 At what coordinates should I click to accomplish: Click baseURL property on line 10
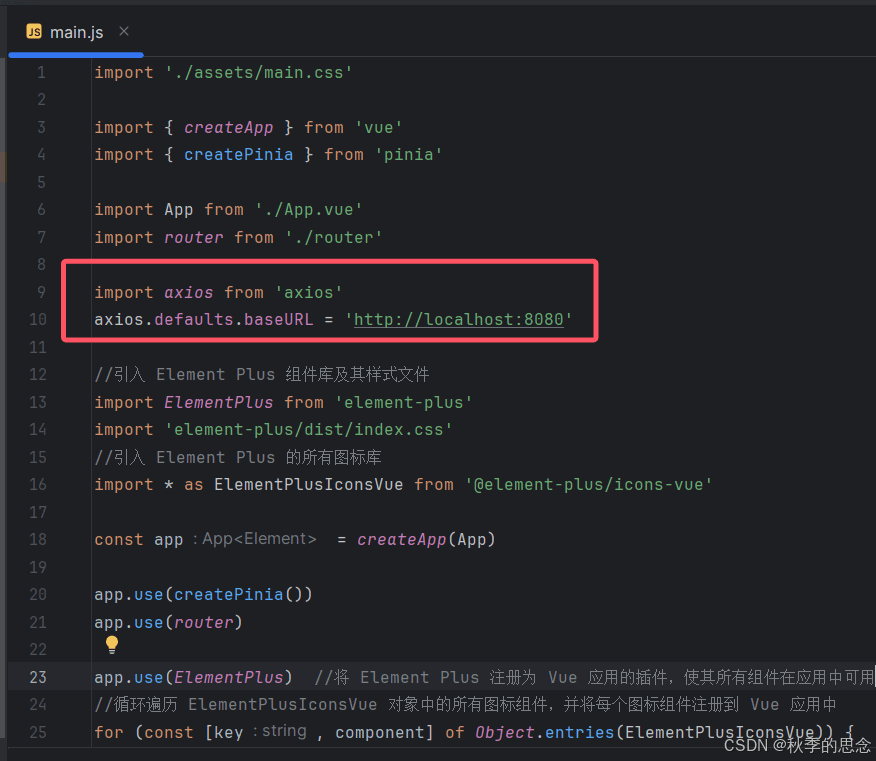278,320
